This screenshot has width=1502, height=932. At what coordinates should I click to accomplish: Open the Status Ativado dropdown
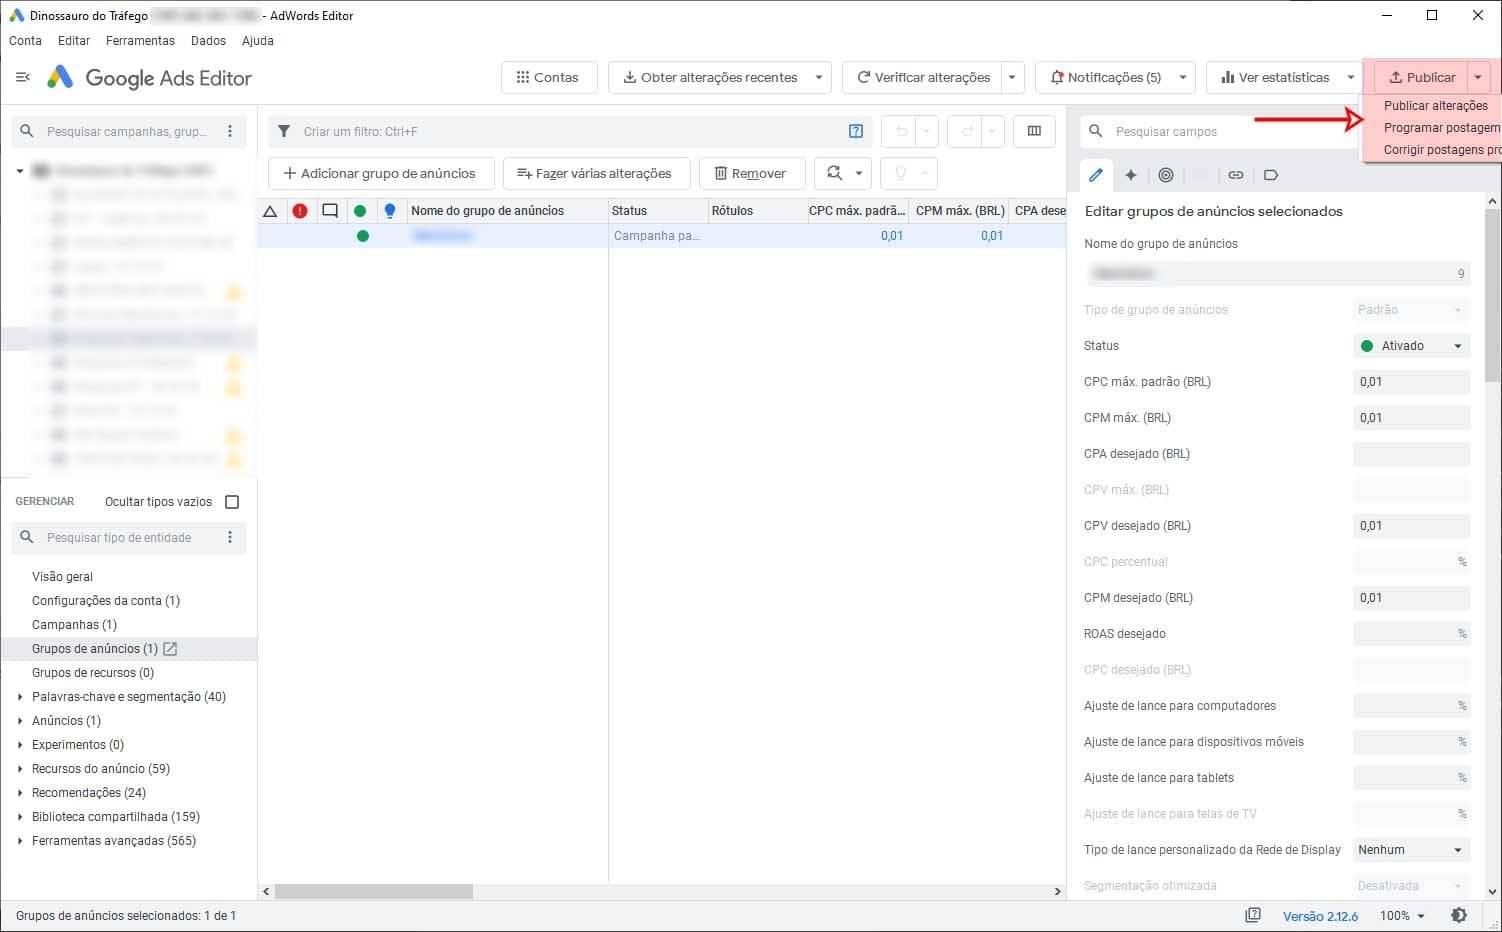coord(1411,346)
